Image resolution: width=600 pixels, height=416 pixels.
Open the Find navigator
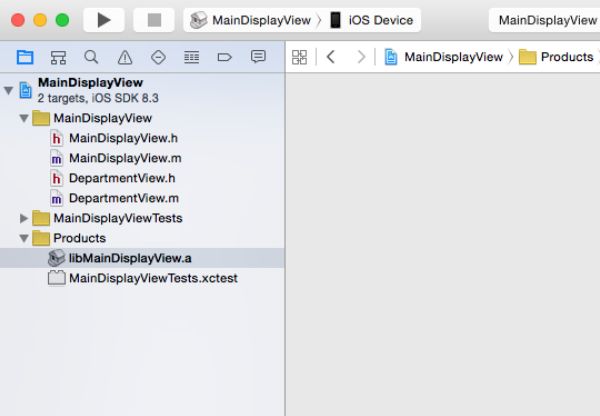pos(91,57)
